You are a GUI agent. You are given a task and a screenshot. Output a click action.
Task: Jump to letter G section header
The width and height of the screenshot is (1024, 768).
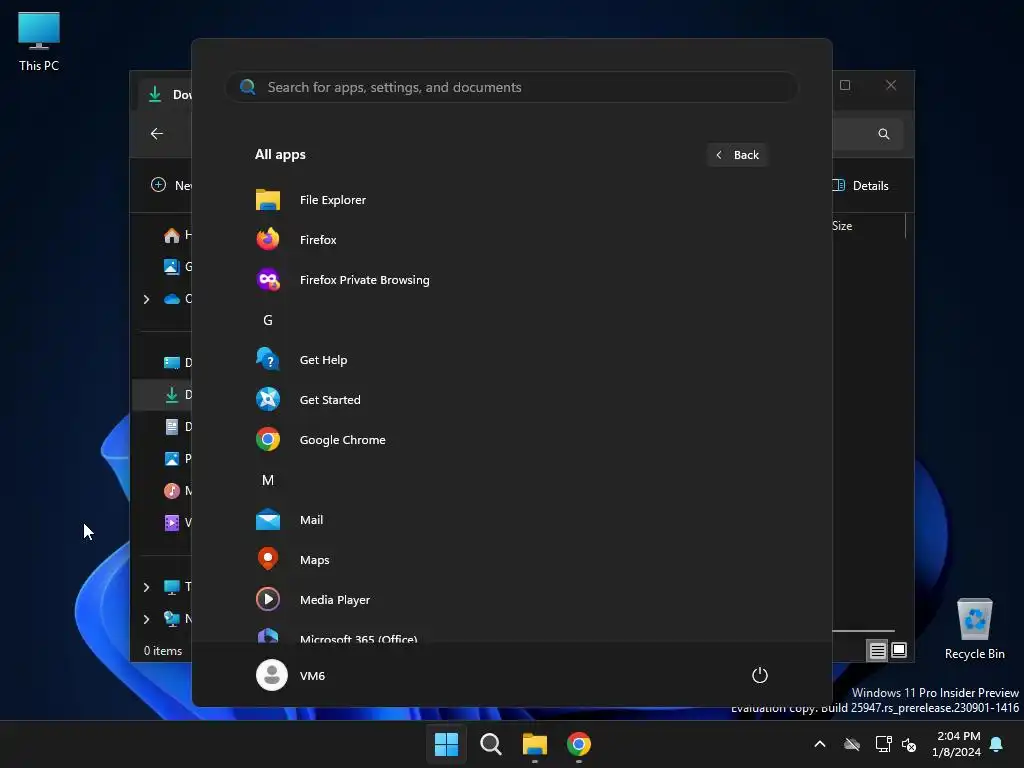pos(268,320)
